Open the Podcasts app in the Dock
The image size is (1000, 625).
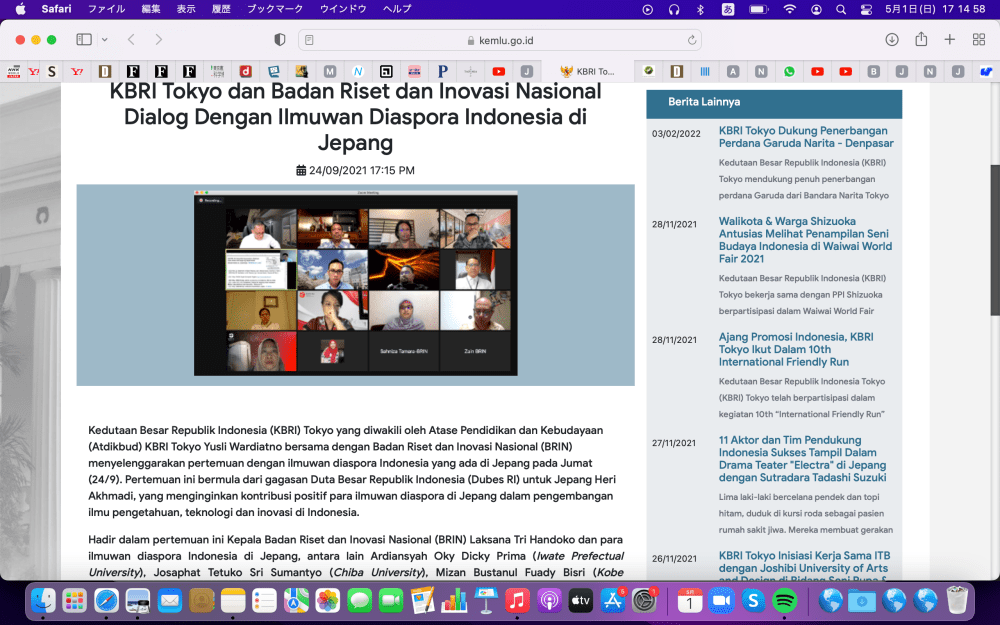point(548,601)
